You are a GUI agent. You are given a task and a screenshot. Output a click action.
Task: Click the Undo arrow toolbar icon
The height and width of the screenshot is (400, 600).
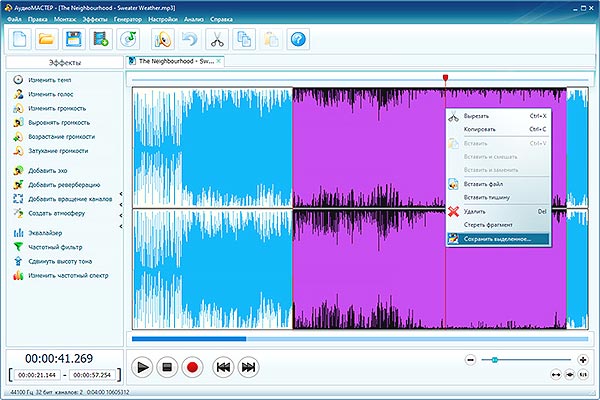pyautogui.click(x=190, y=39)
